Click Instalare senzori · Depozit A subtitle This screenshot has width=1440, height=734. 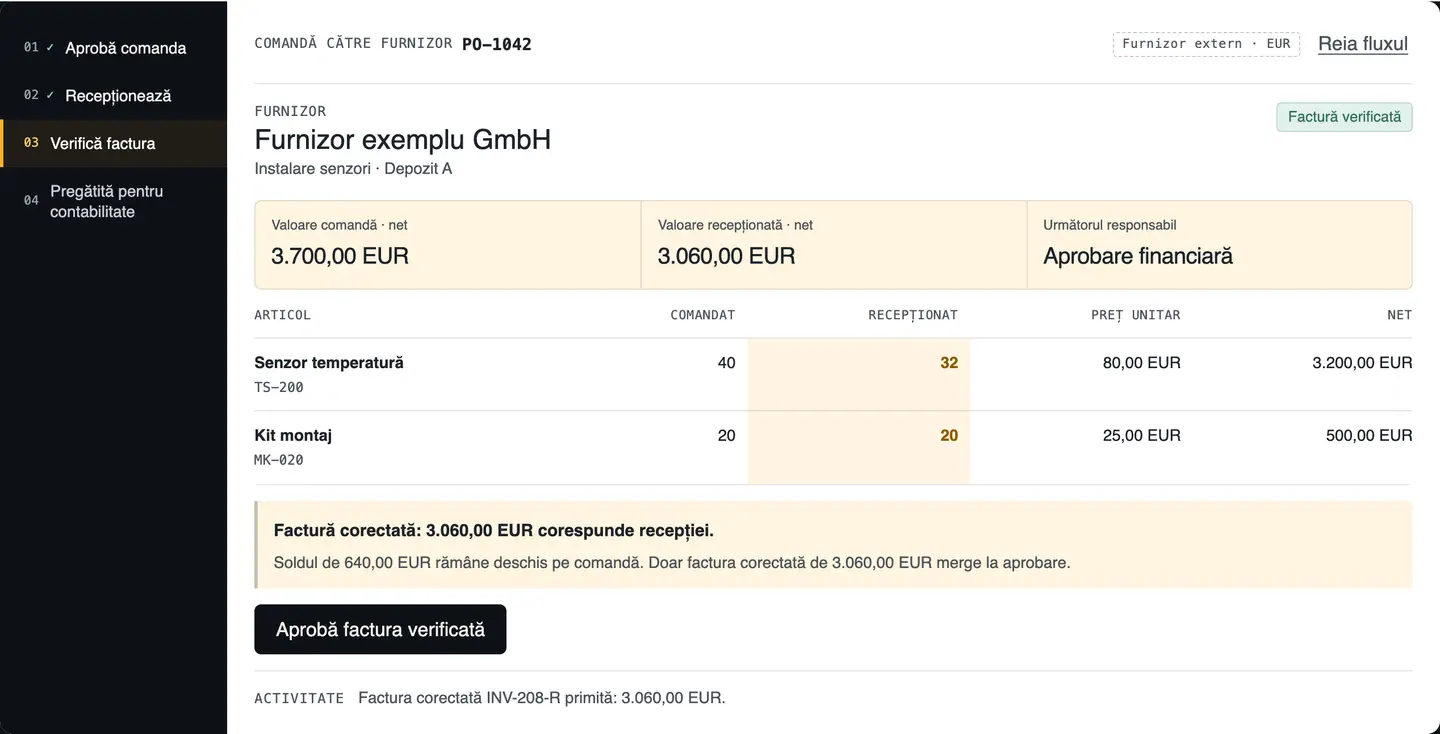tap(353, 169)
